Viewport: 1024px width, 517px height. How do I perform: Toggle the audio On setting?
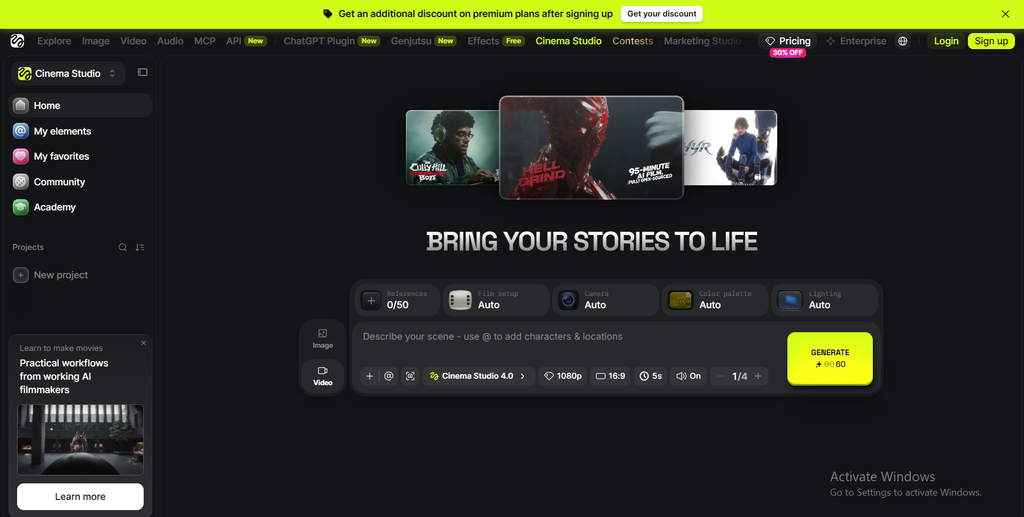(688, 376)
